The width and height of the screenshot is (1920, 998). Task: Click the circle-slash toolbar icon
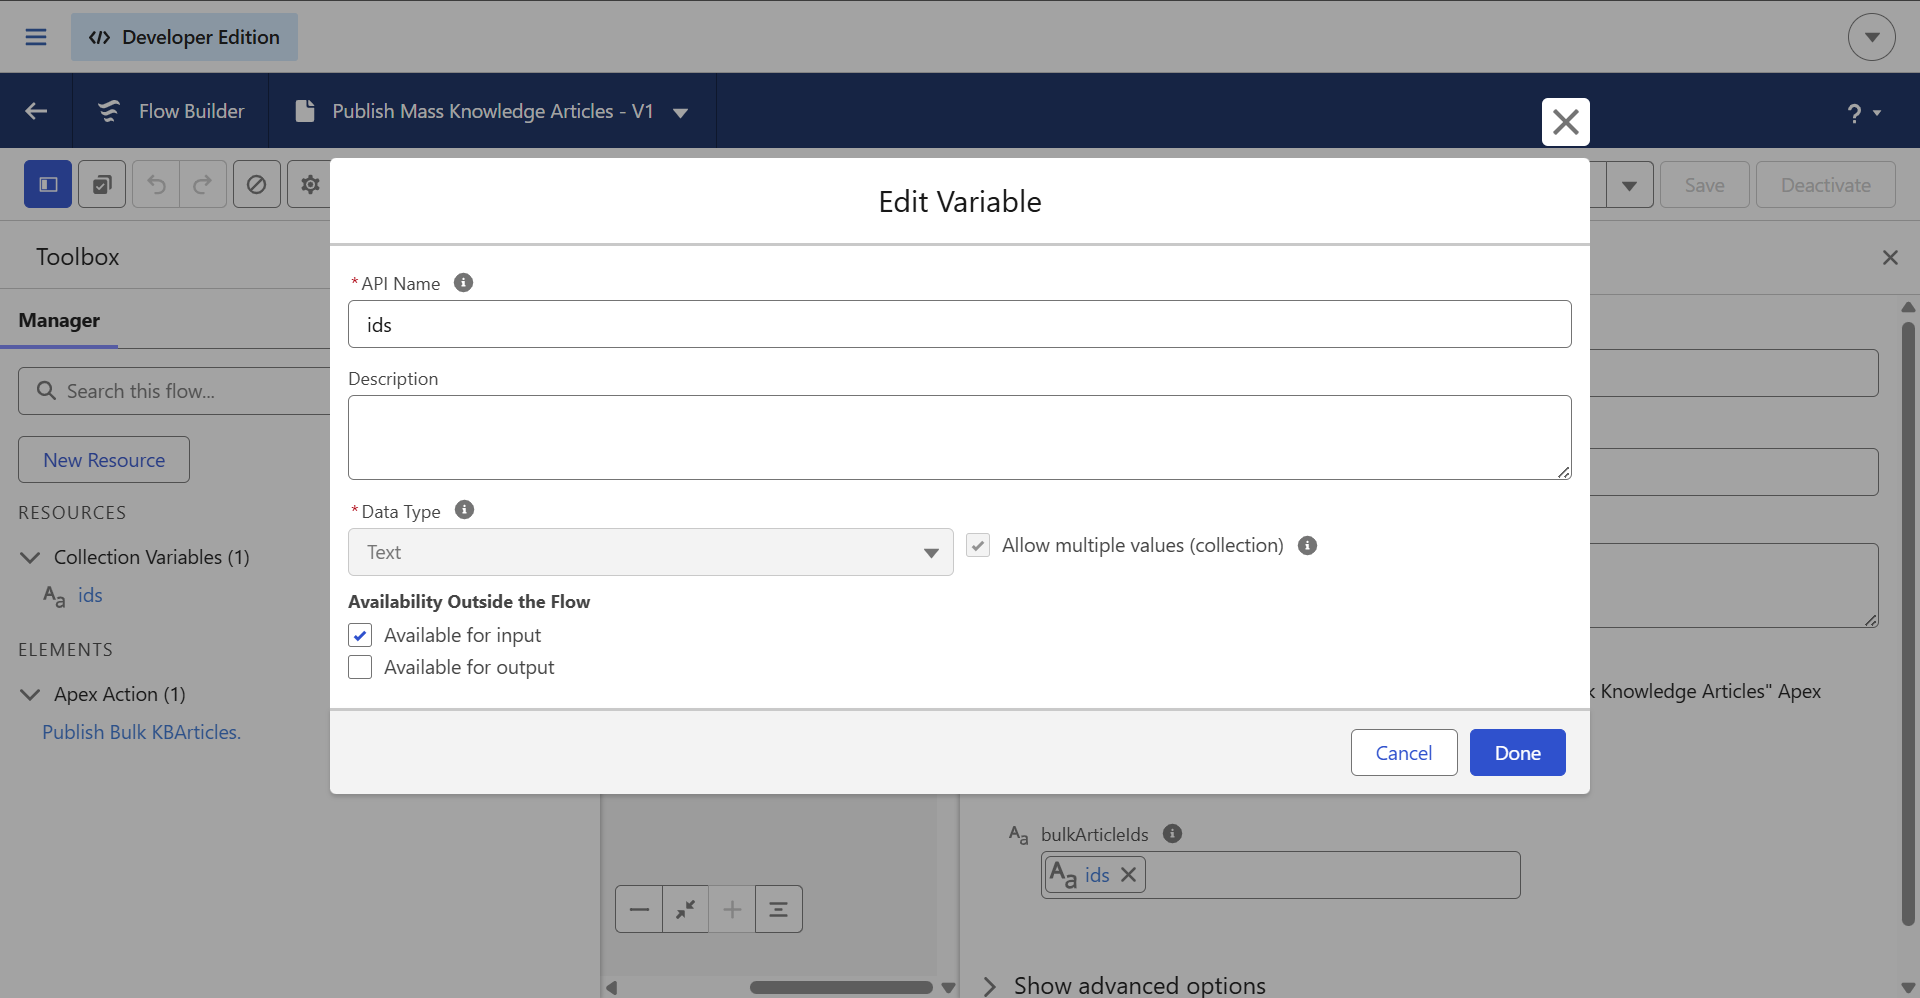pos(257,184)
